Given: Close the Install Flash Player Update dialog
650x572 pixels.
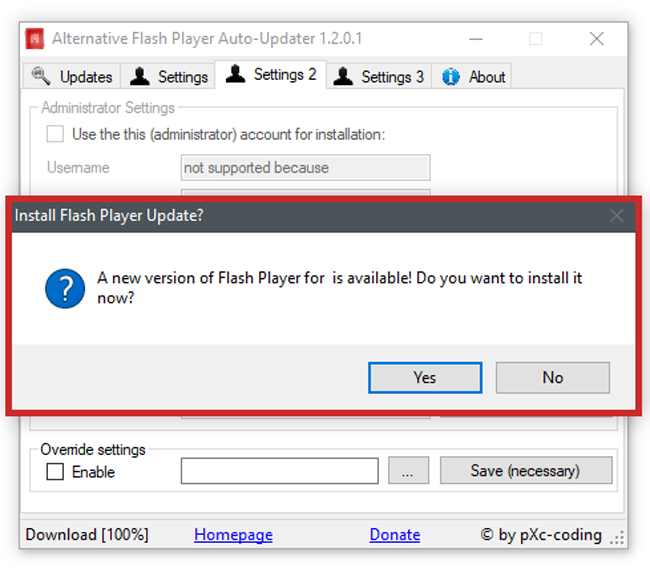Looking at the screenshot, I should tap(616, 215).
